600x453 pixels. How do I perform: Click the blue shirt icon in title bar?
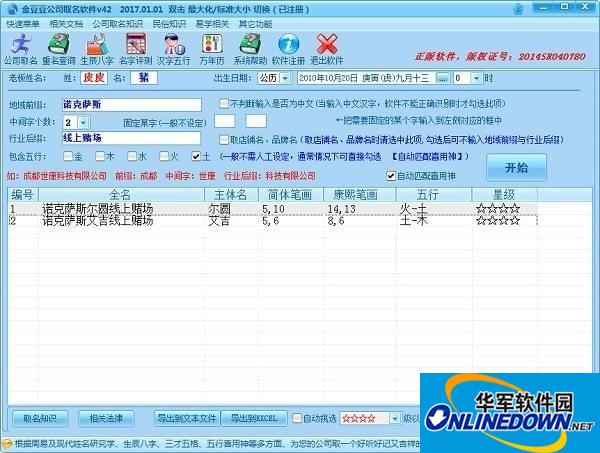[518, 9]
